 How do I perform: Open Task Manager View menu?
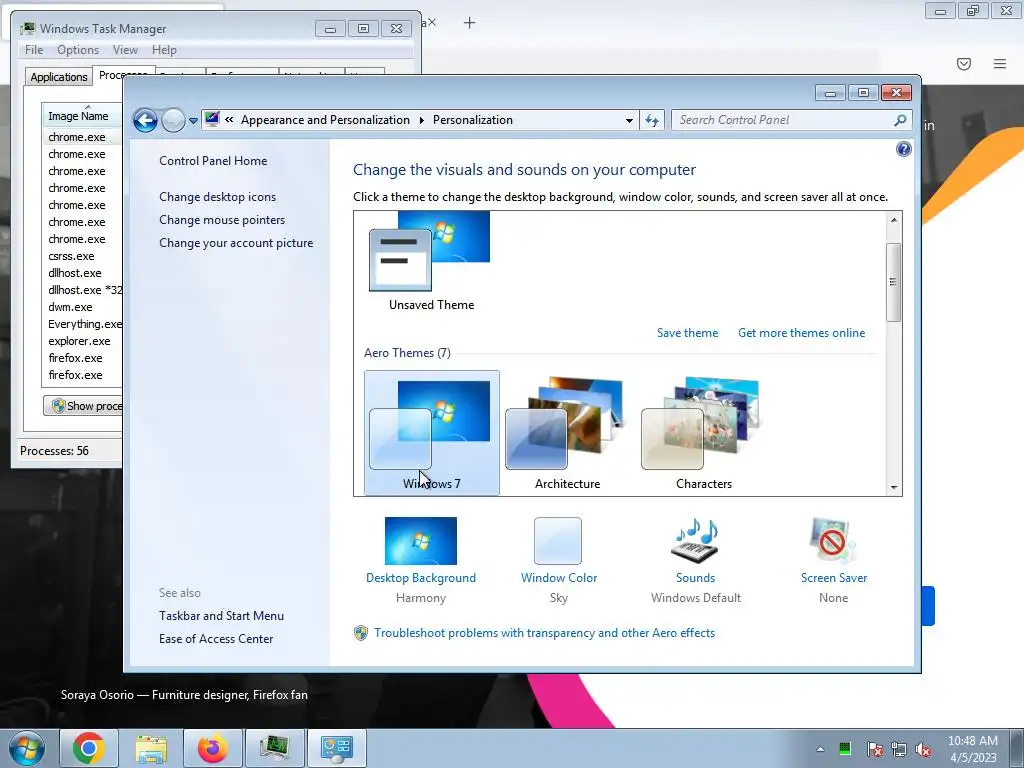tap(125, 50)
